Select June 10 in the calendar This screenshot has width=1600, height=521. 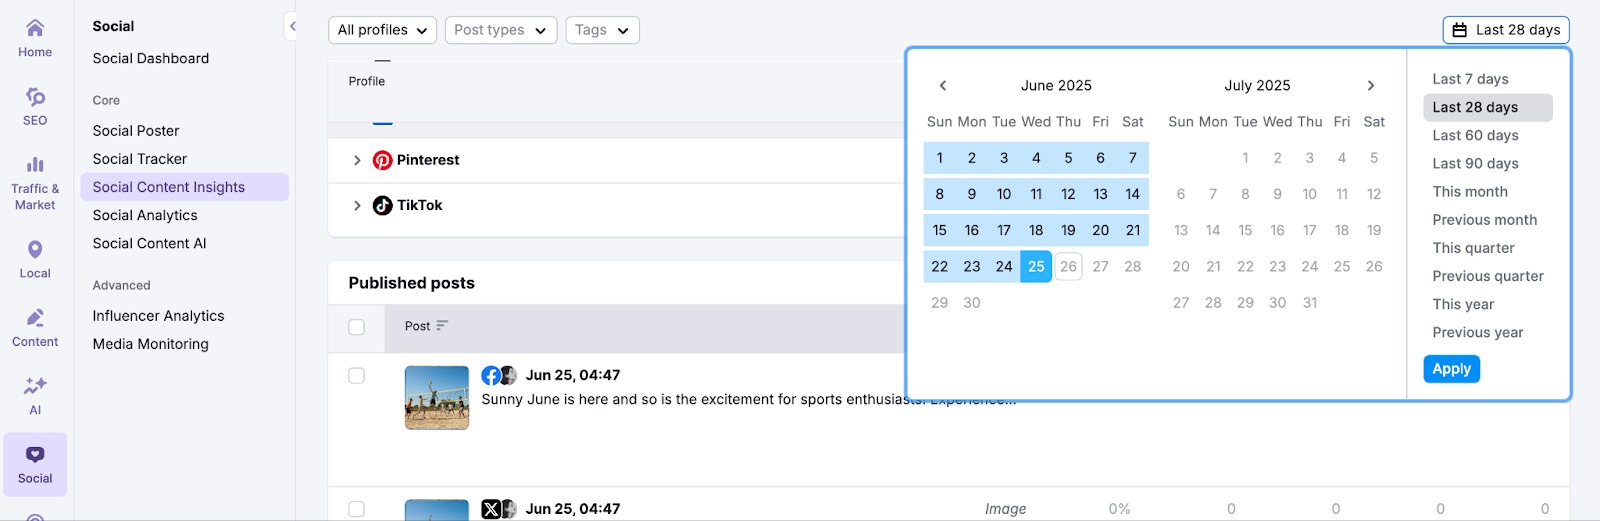(x=1004, y=194)
